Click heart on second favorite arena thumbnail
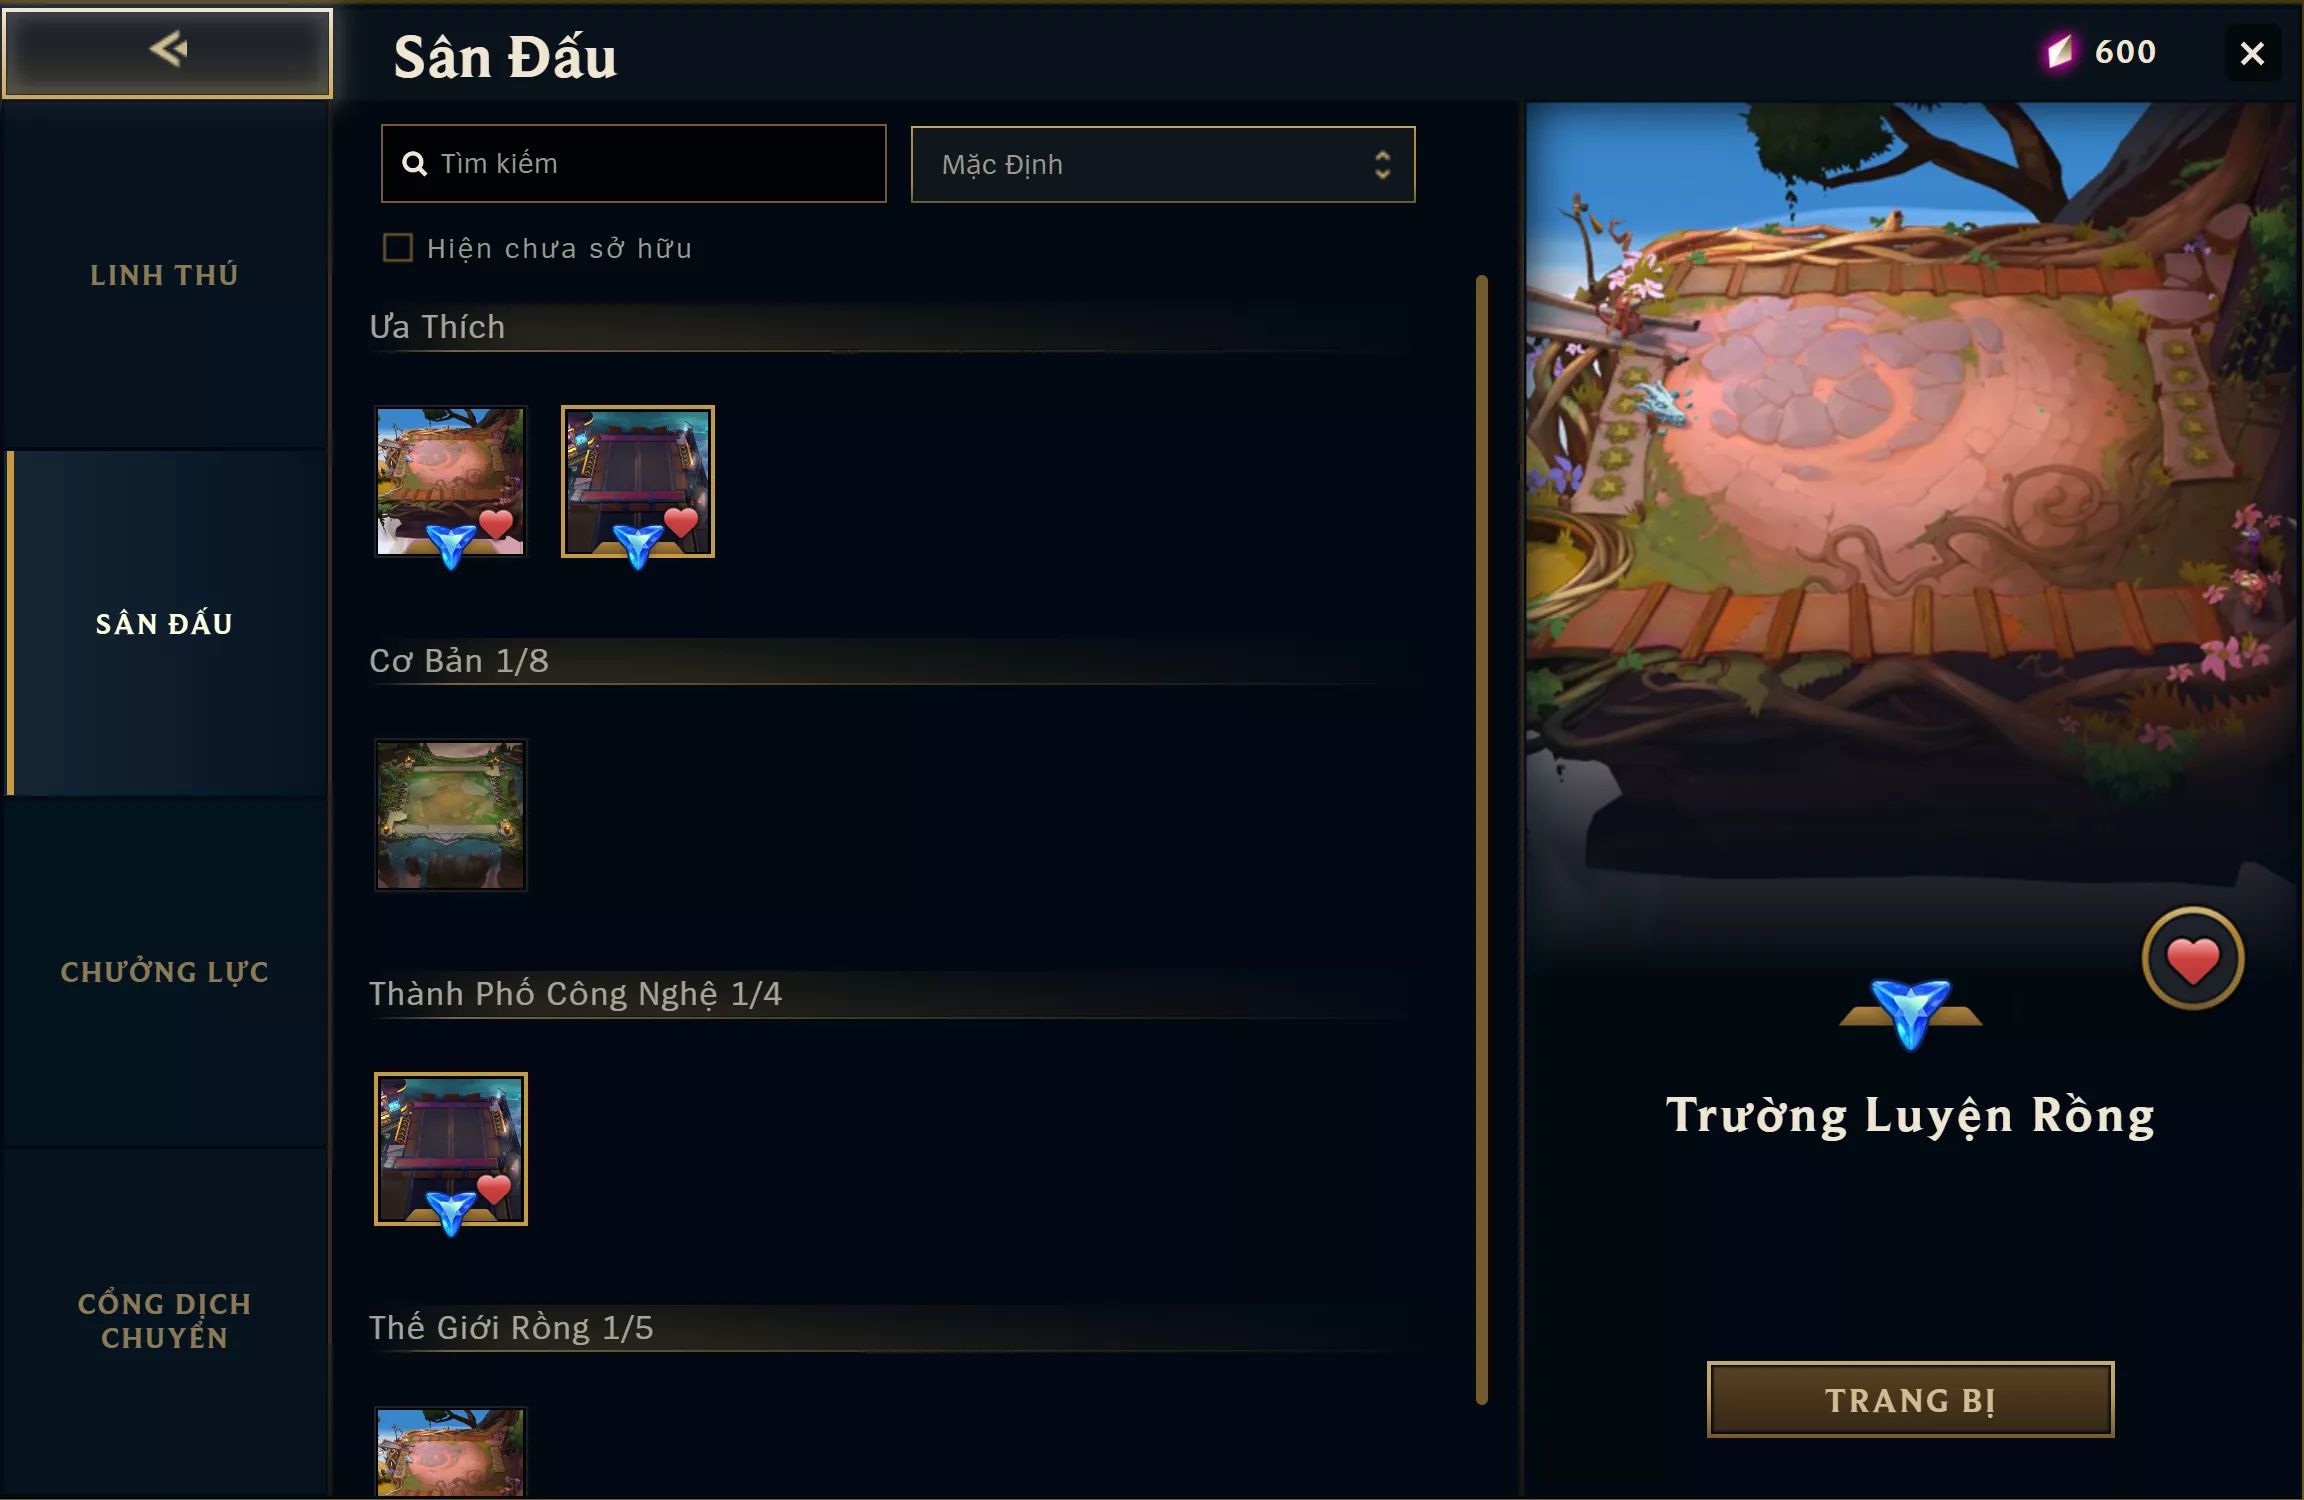This screenshot has height=1500, width=2304. coord(681,522)
